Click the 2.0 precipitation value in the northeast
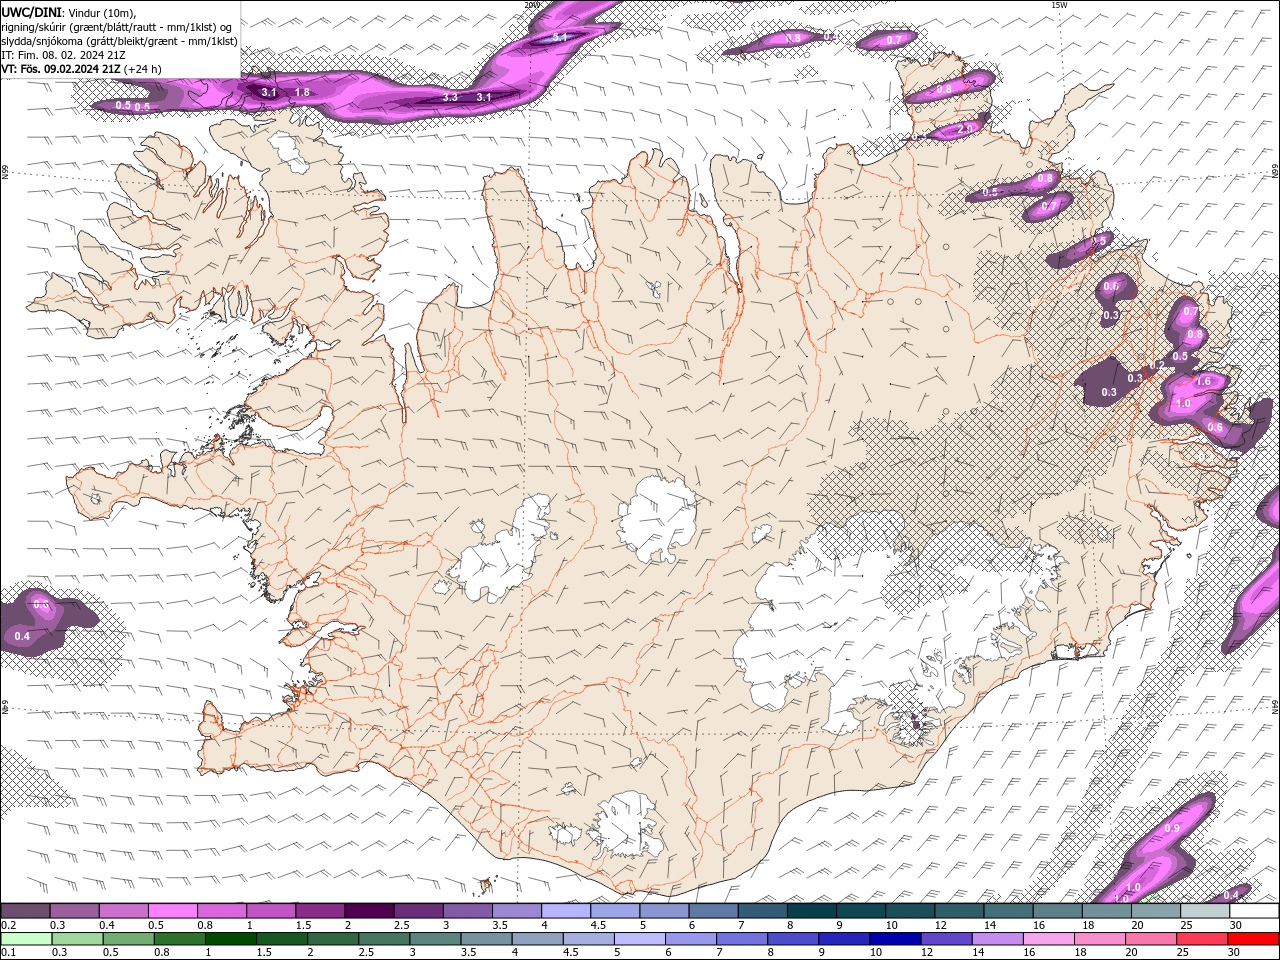The image size is (1280, 960). coord(965,129)
